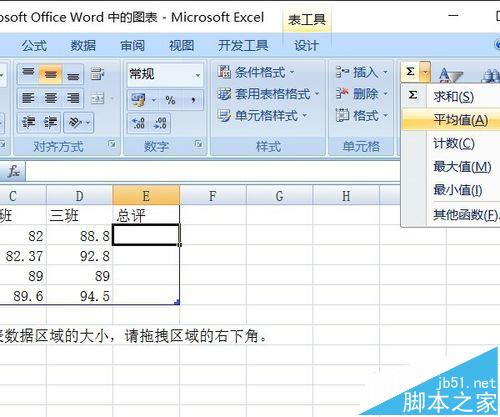500x417 pixels.
Task: Minimize the Excel window
Action: [453, 15]
